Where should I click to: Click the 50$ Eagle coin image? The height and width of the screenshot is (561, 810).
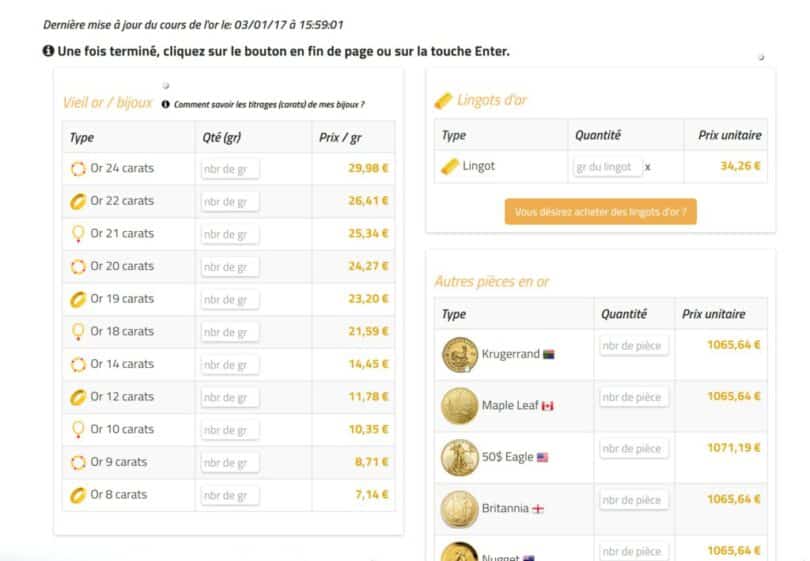point(460,458)
